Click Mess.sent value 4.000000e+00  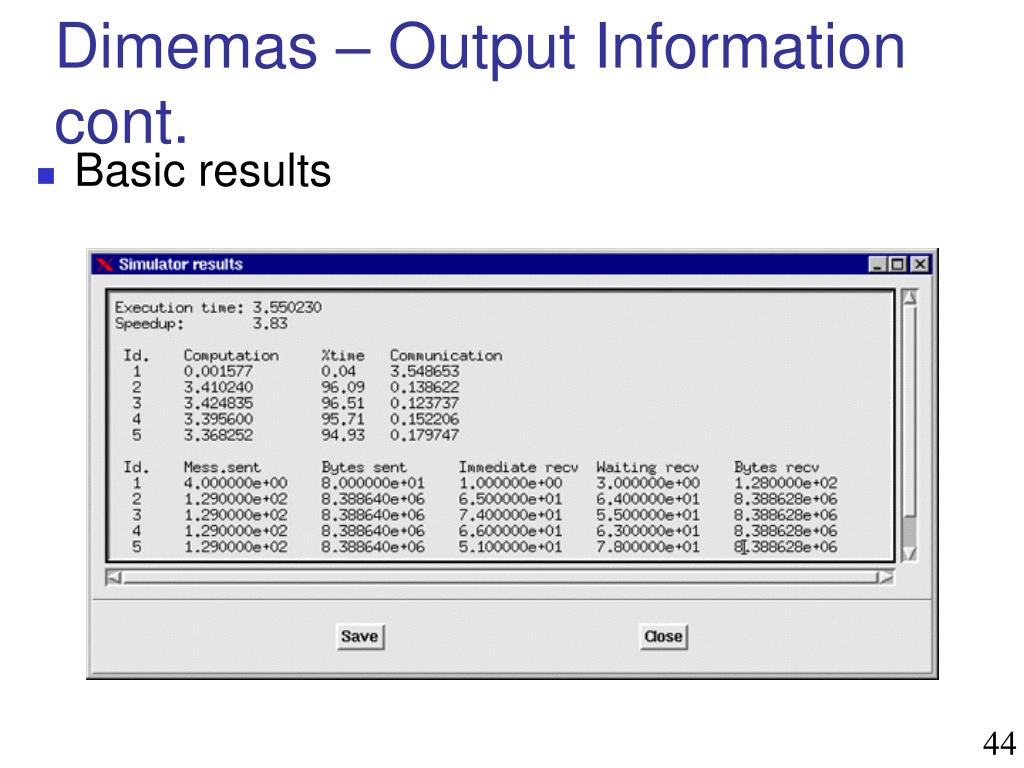click(235, 483)
